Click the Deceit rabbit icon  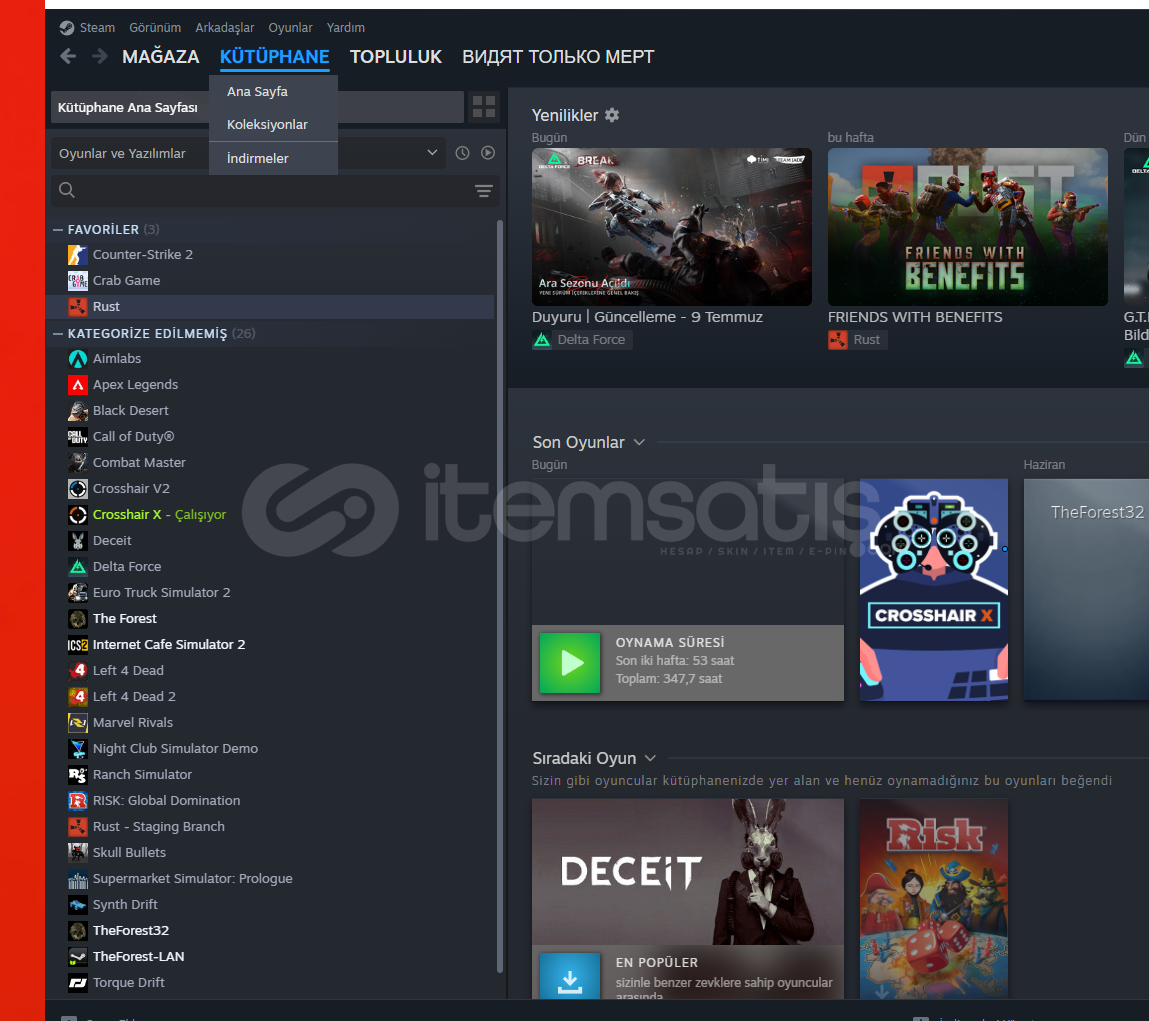78,541
